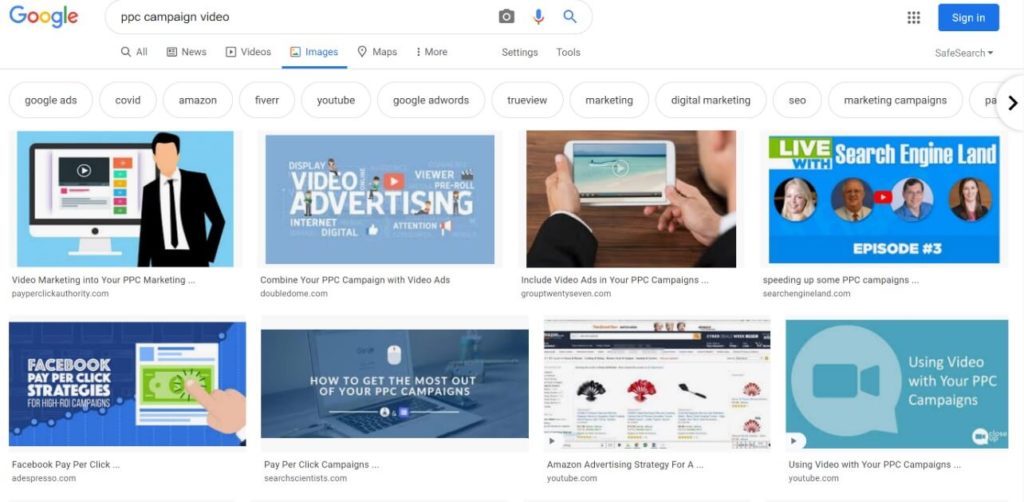The height and width of the screenshot is (502, 1024).
Task: Switch to the Videos tab
Action: pyautogui.click(x=248, y=52)
